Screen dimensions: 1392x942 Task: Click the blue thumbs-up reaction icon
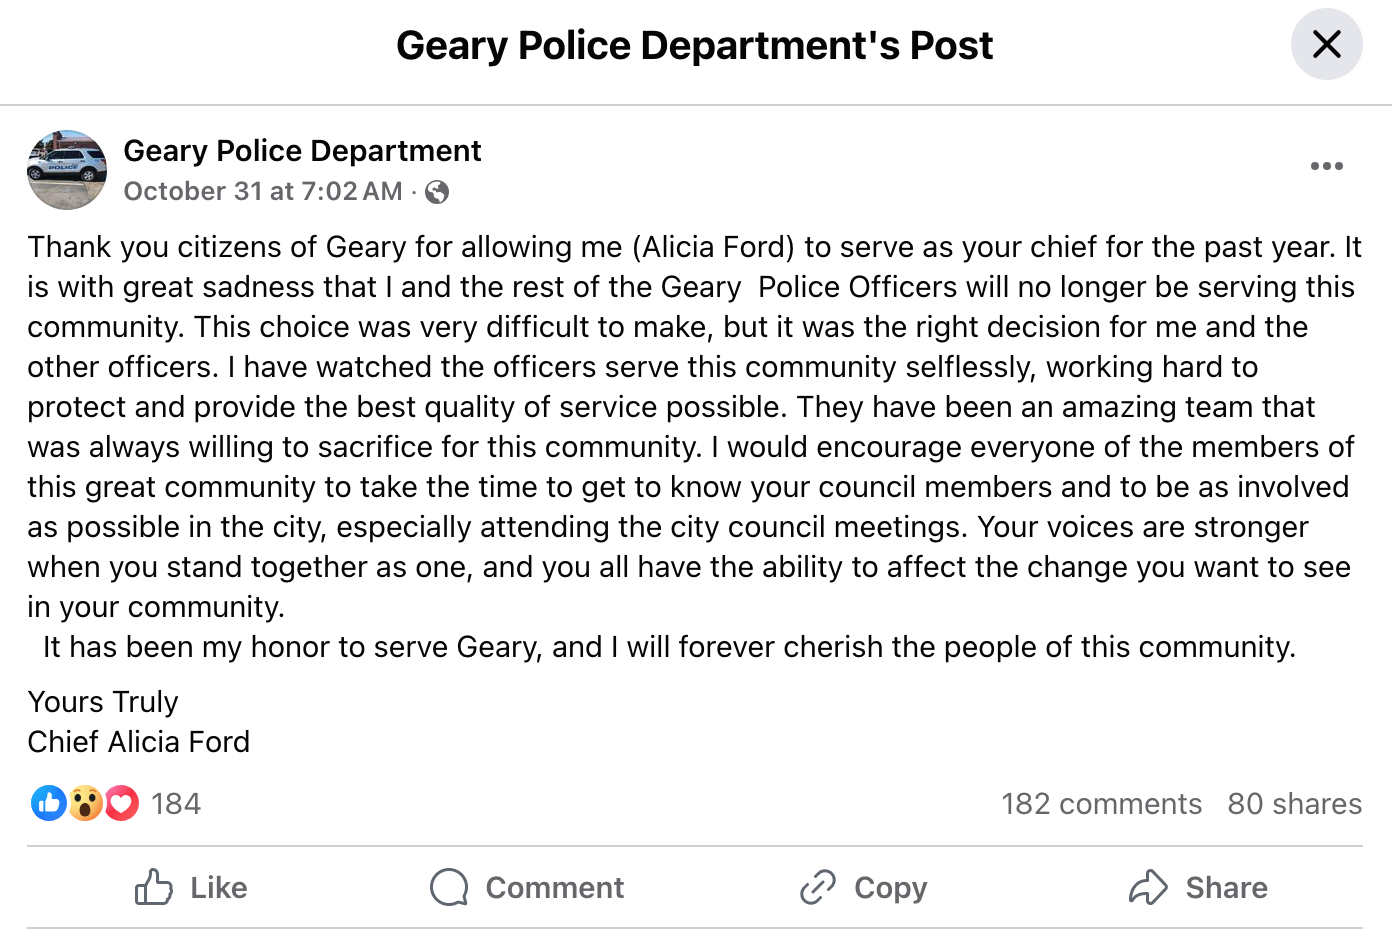point(48,803)
